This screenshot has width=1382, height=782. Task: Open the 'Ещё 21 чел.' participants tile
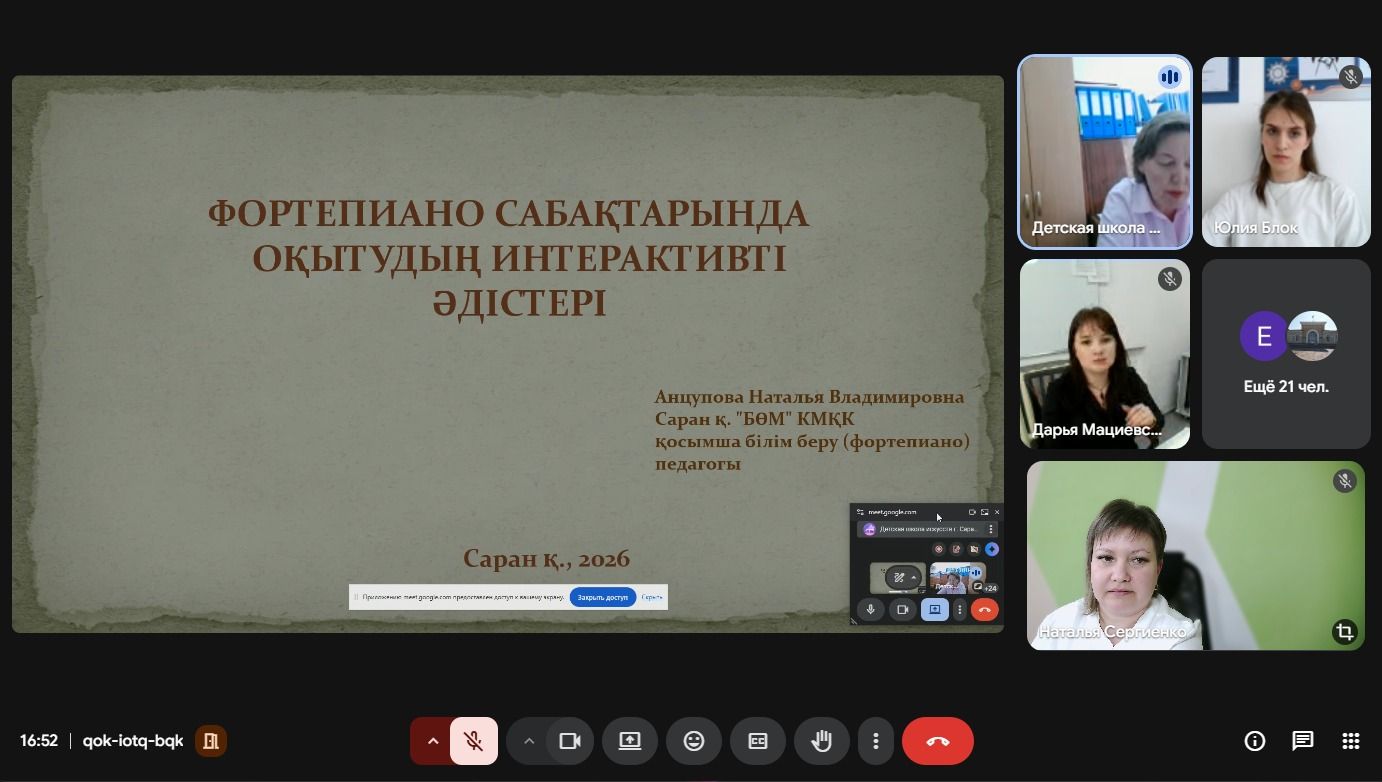pos(1286,354)
